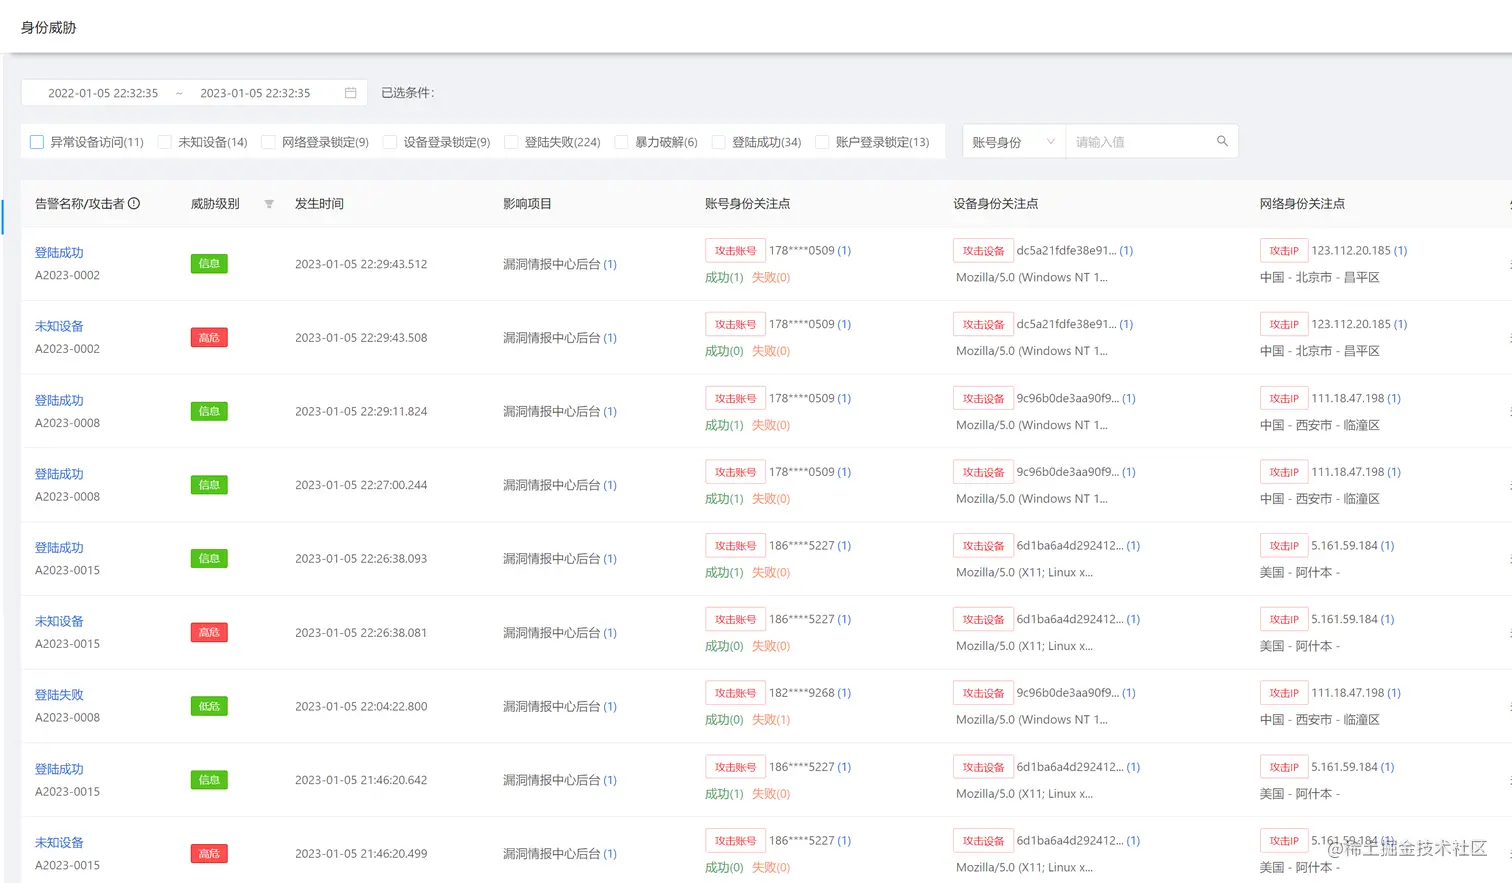
Task: Click account 182****9268 in the 登陆失败 row
Action: 801,693
